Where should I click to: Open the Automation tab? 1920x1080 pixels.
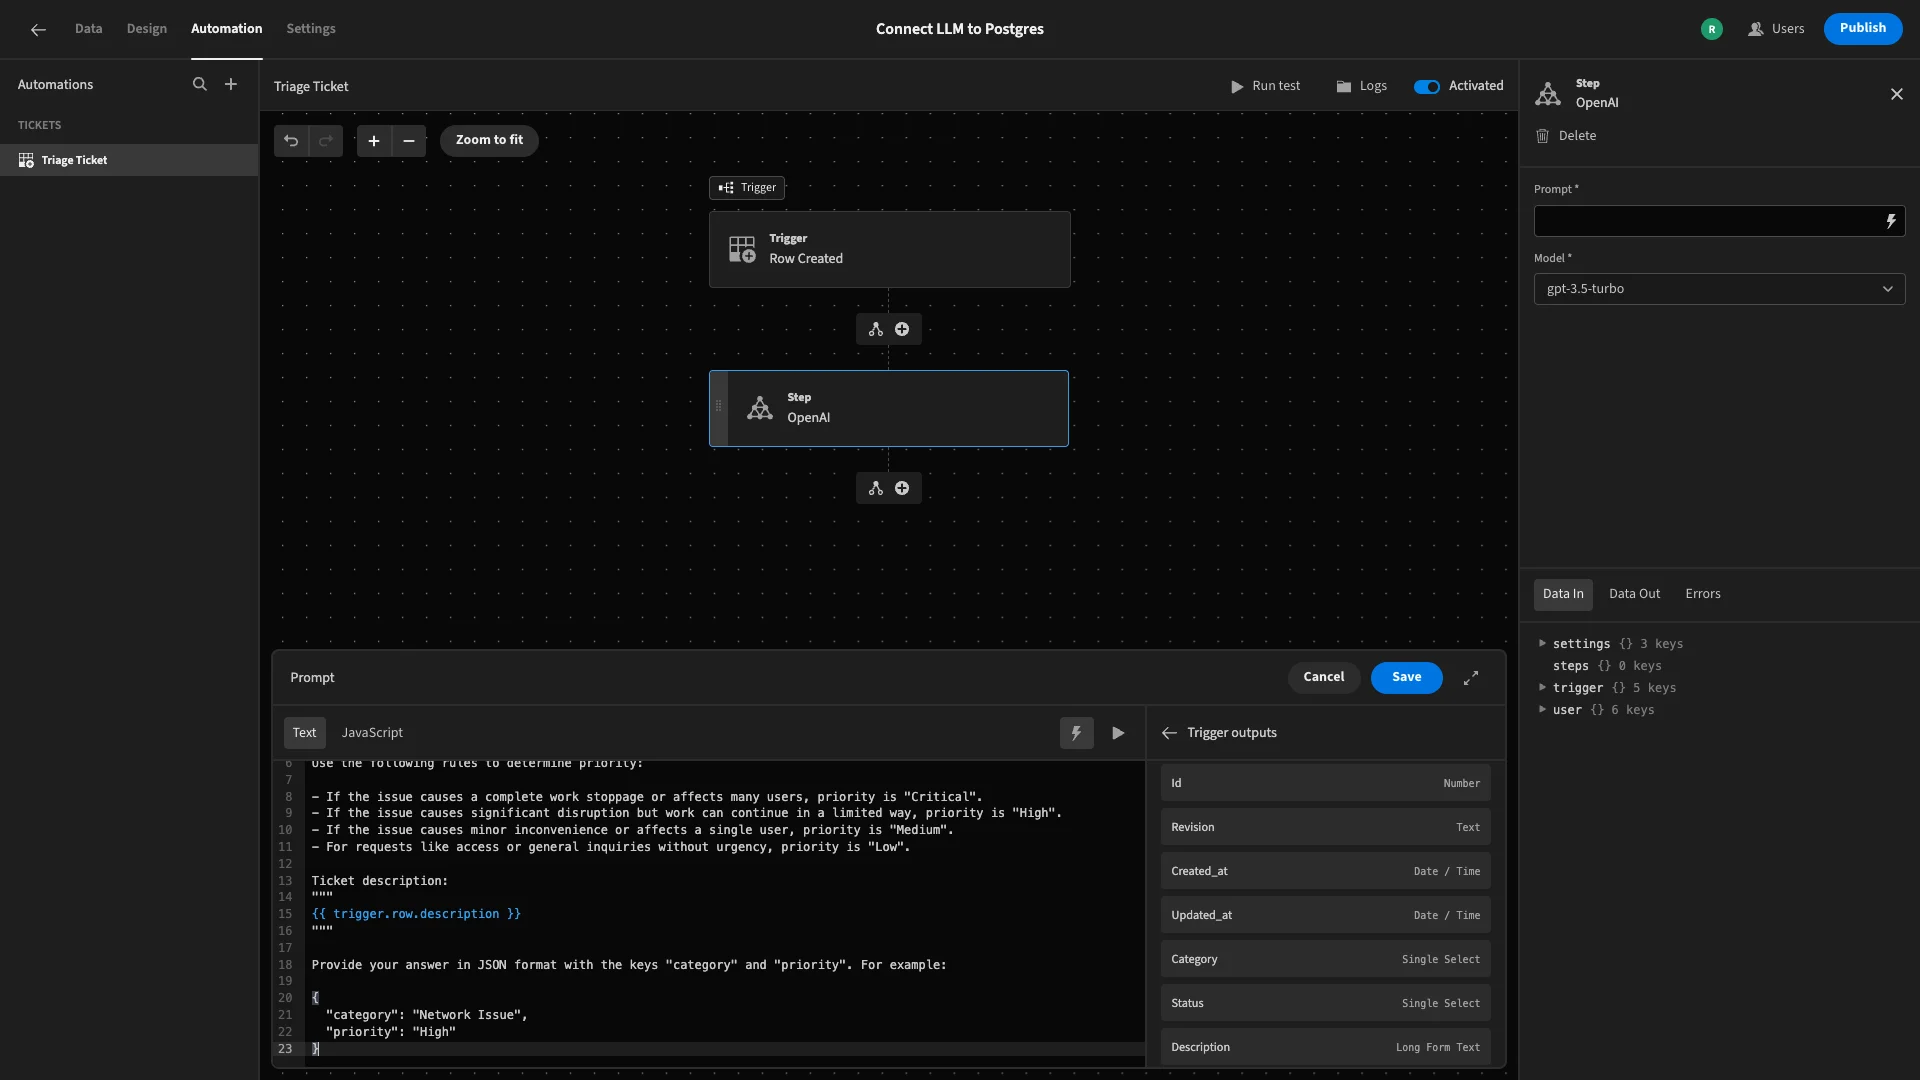pyautogui.click(x=227, y=29)
